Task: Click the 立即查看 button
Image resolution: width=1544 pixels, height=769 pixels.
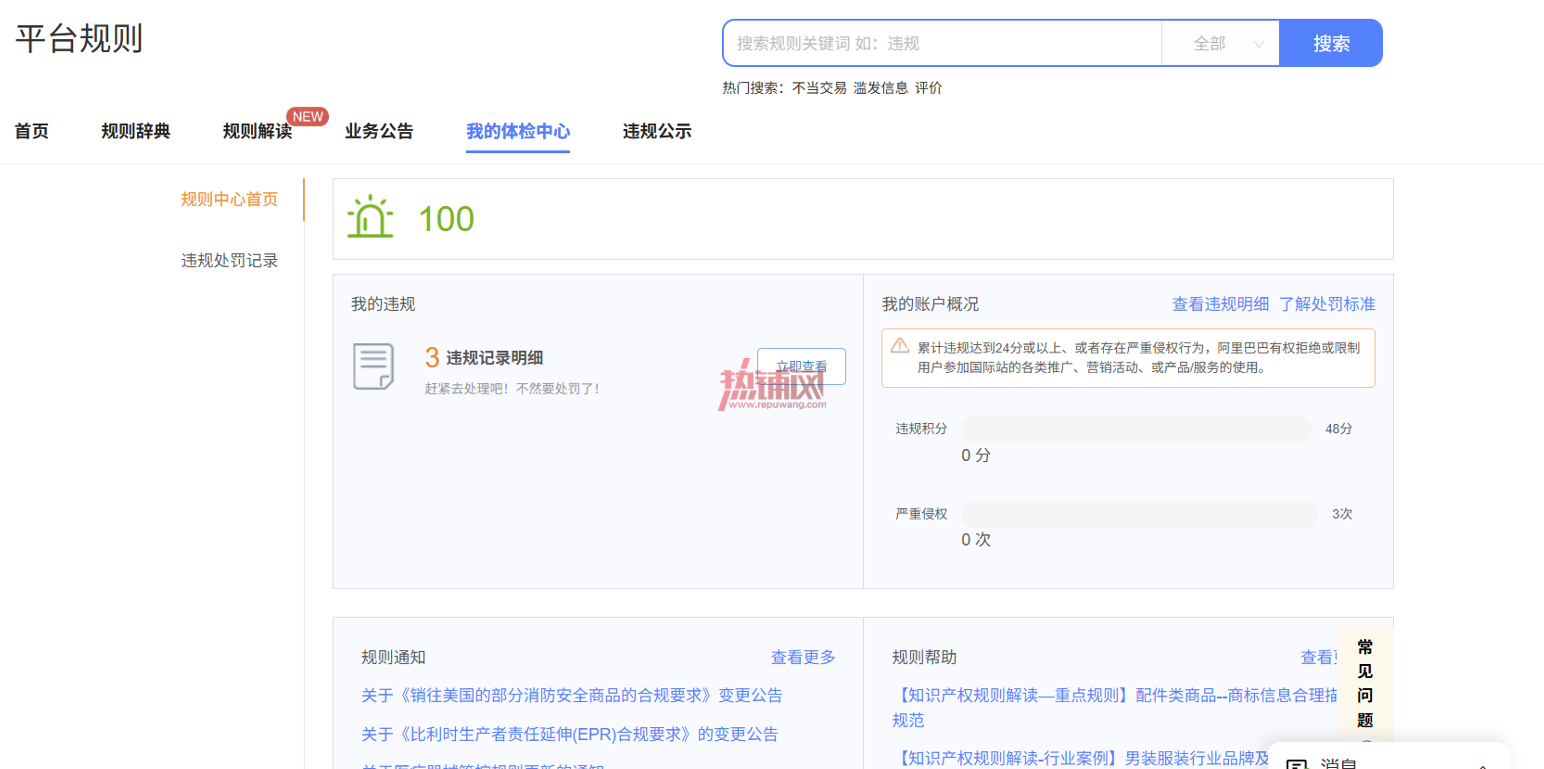Action: pos(801,366)
